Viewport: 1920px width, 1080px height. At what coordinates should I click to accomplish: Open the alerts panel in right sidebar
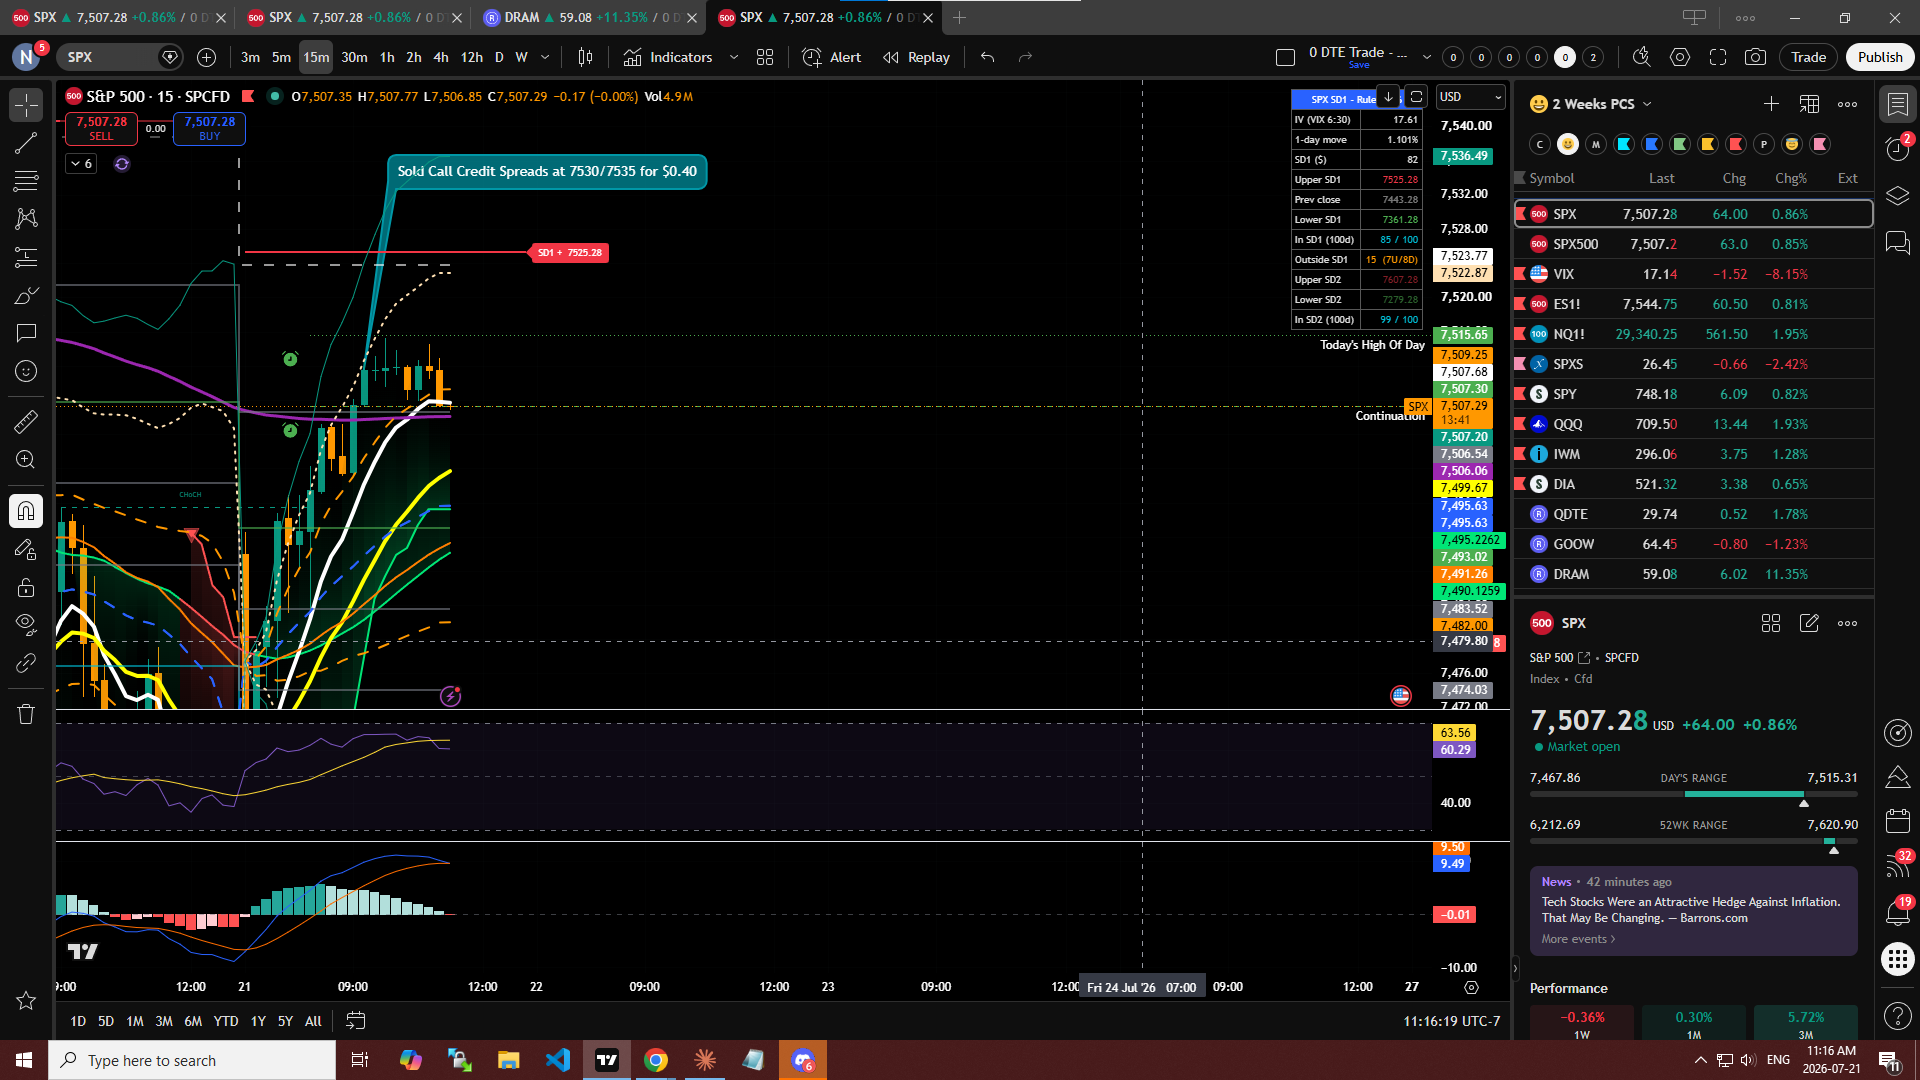1897,149
